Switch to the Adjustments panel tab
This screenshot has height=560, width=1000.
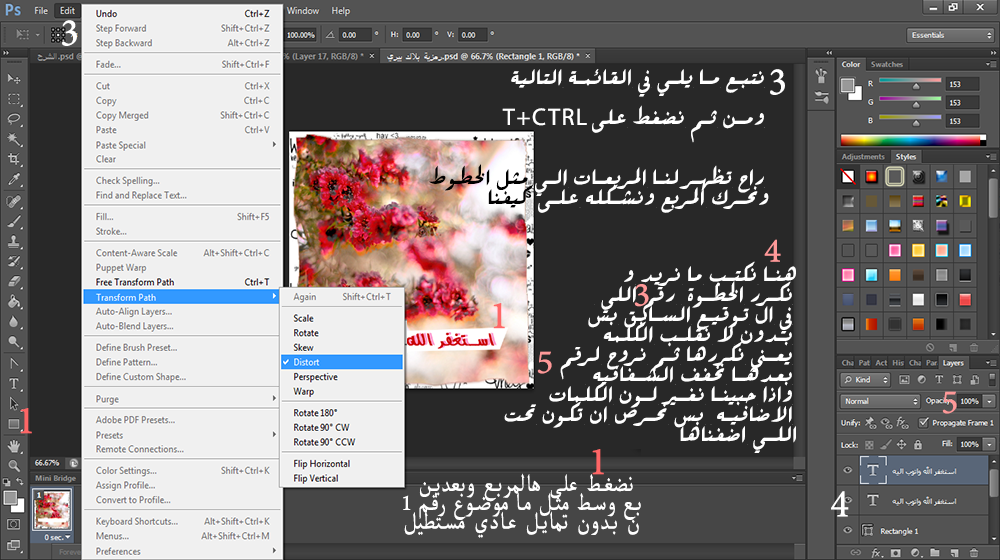click(x=862, y=157)
